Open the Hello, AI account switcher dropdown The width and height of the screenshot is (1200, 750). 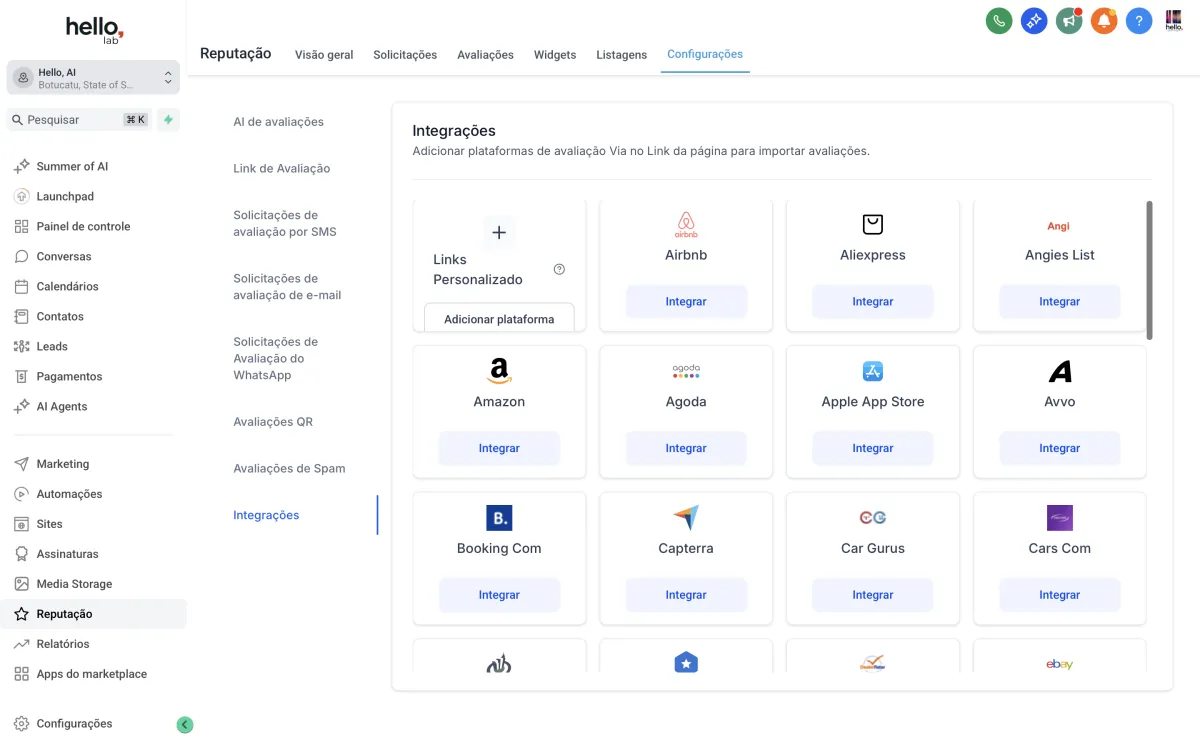pos(93,78)
